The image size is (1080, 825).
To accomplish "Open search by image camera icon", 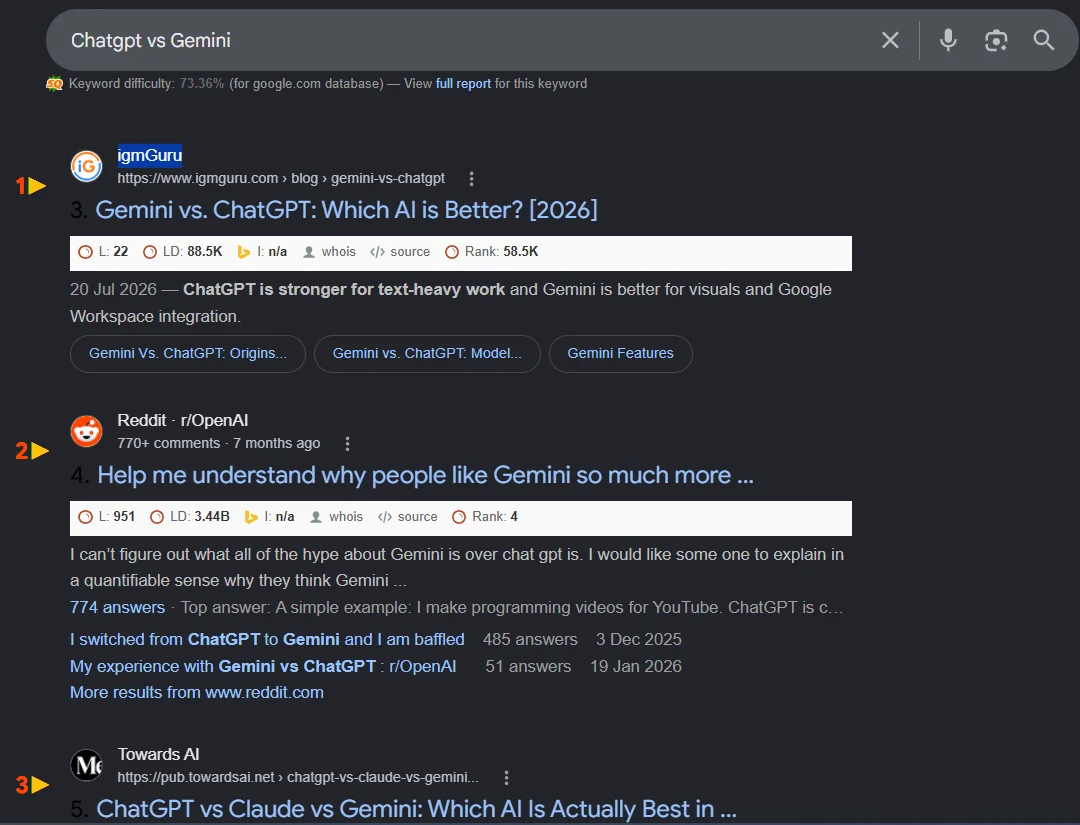I will [996, 41].
